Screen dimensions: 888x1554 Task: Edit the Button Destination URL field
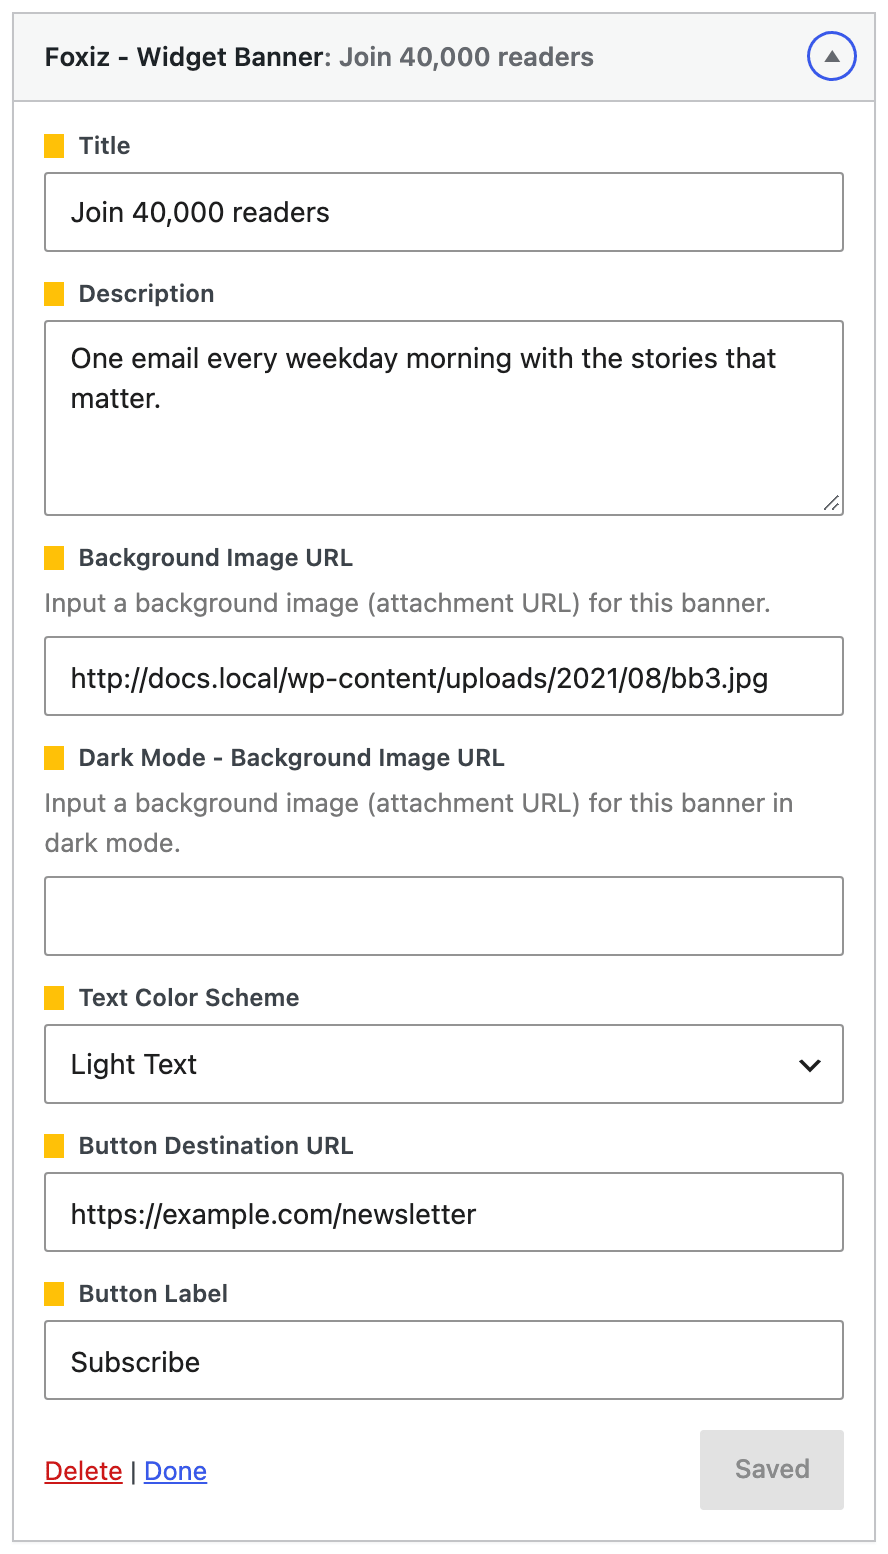coord(444,1212)
